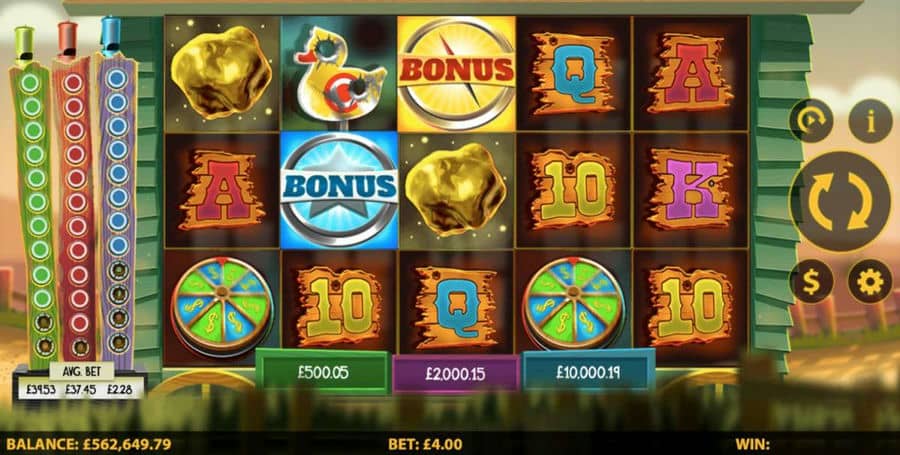Click the yellow BONUS compass symbol
The width and height of the screenshot is (900, 455).
[x=456, y=73]
